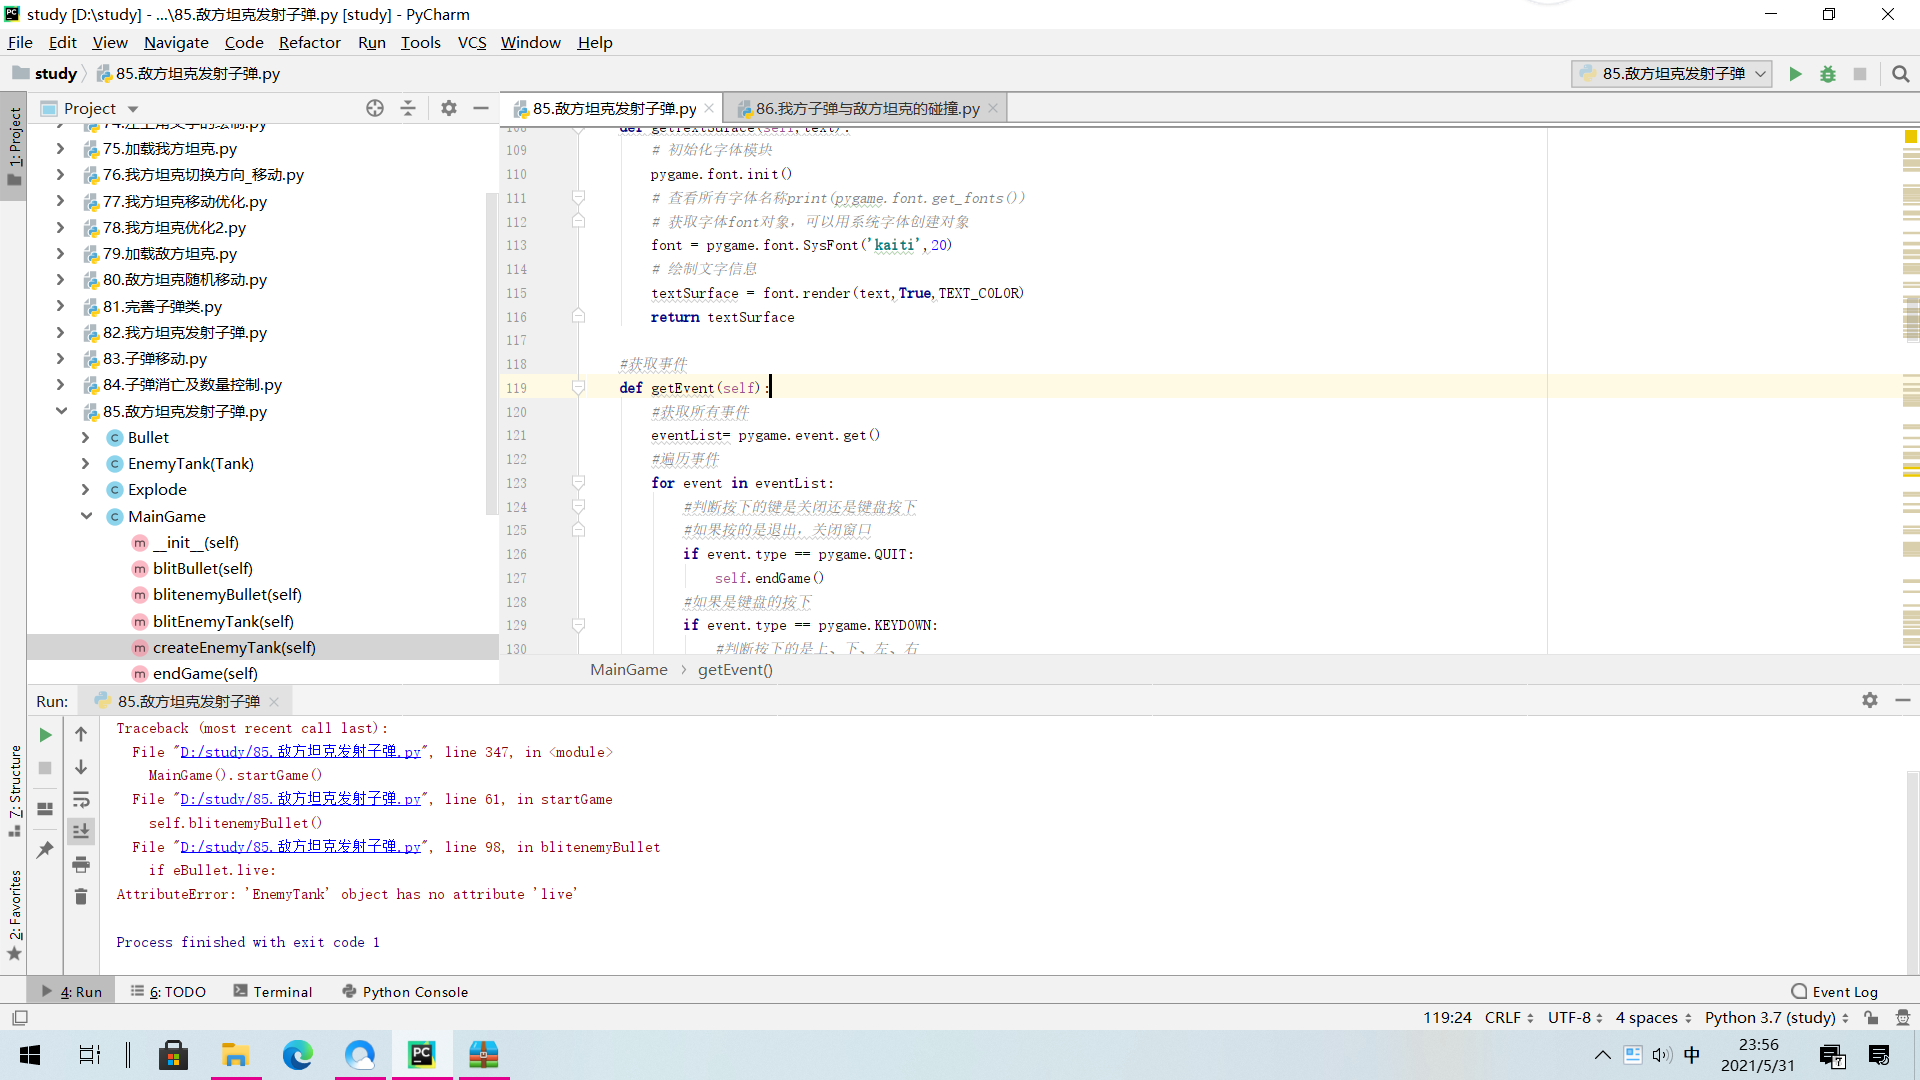Click down arrow in Run console
1920x1080 pixels.
pos(81,767)
